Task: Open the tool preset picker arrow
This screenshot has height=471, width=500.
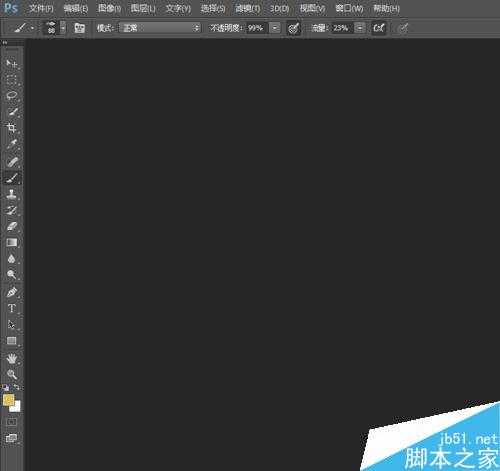Action: (x=32, y=28)
